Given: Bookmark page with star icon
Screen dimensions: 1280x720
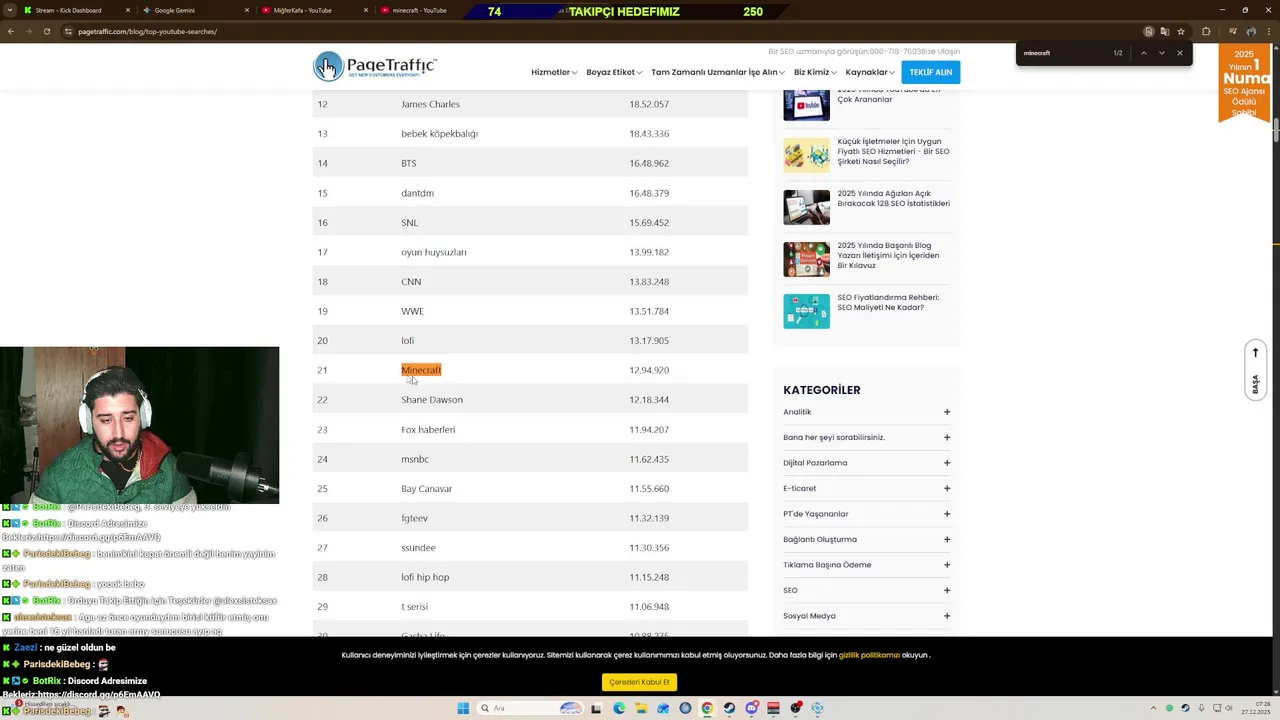Looking at the screenshot, I should tap(1181, 31).
